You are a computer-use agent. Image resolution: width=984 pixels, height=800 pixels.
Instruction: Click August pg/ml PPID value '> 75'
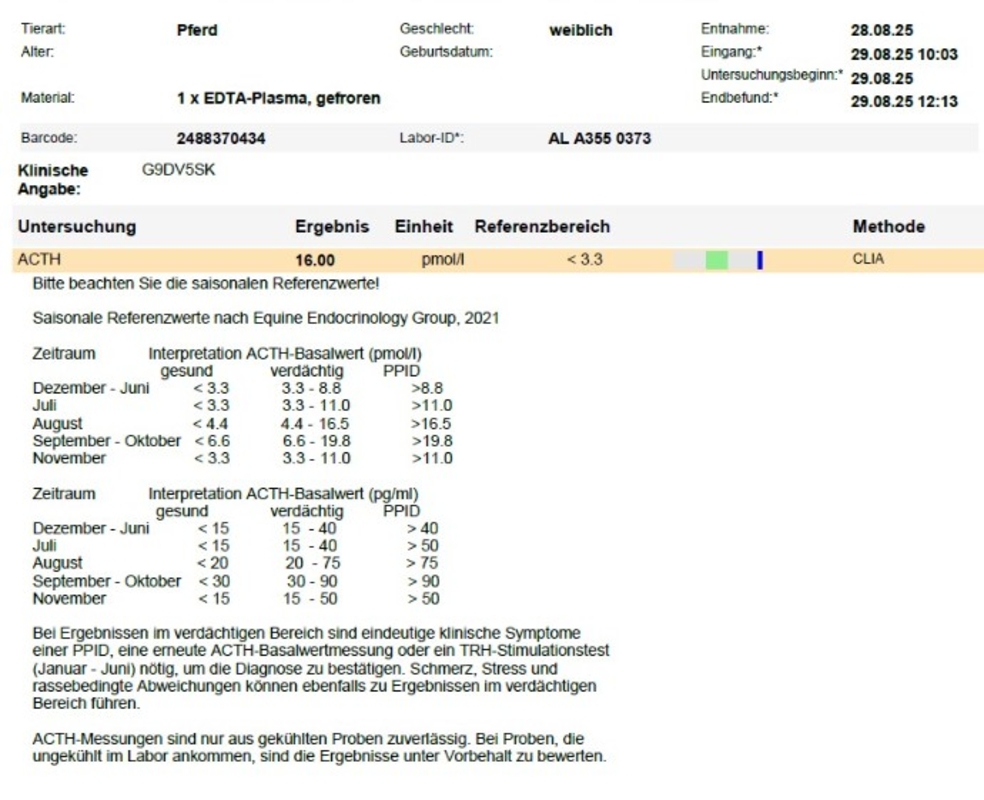tap(422, 563)
